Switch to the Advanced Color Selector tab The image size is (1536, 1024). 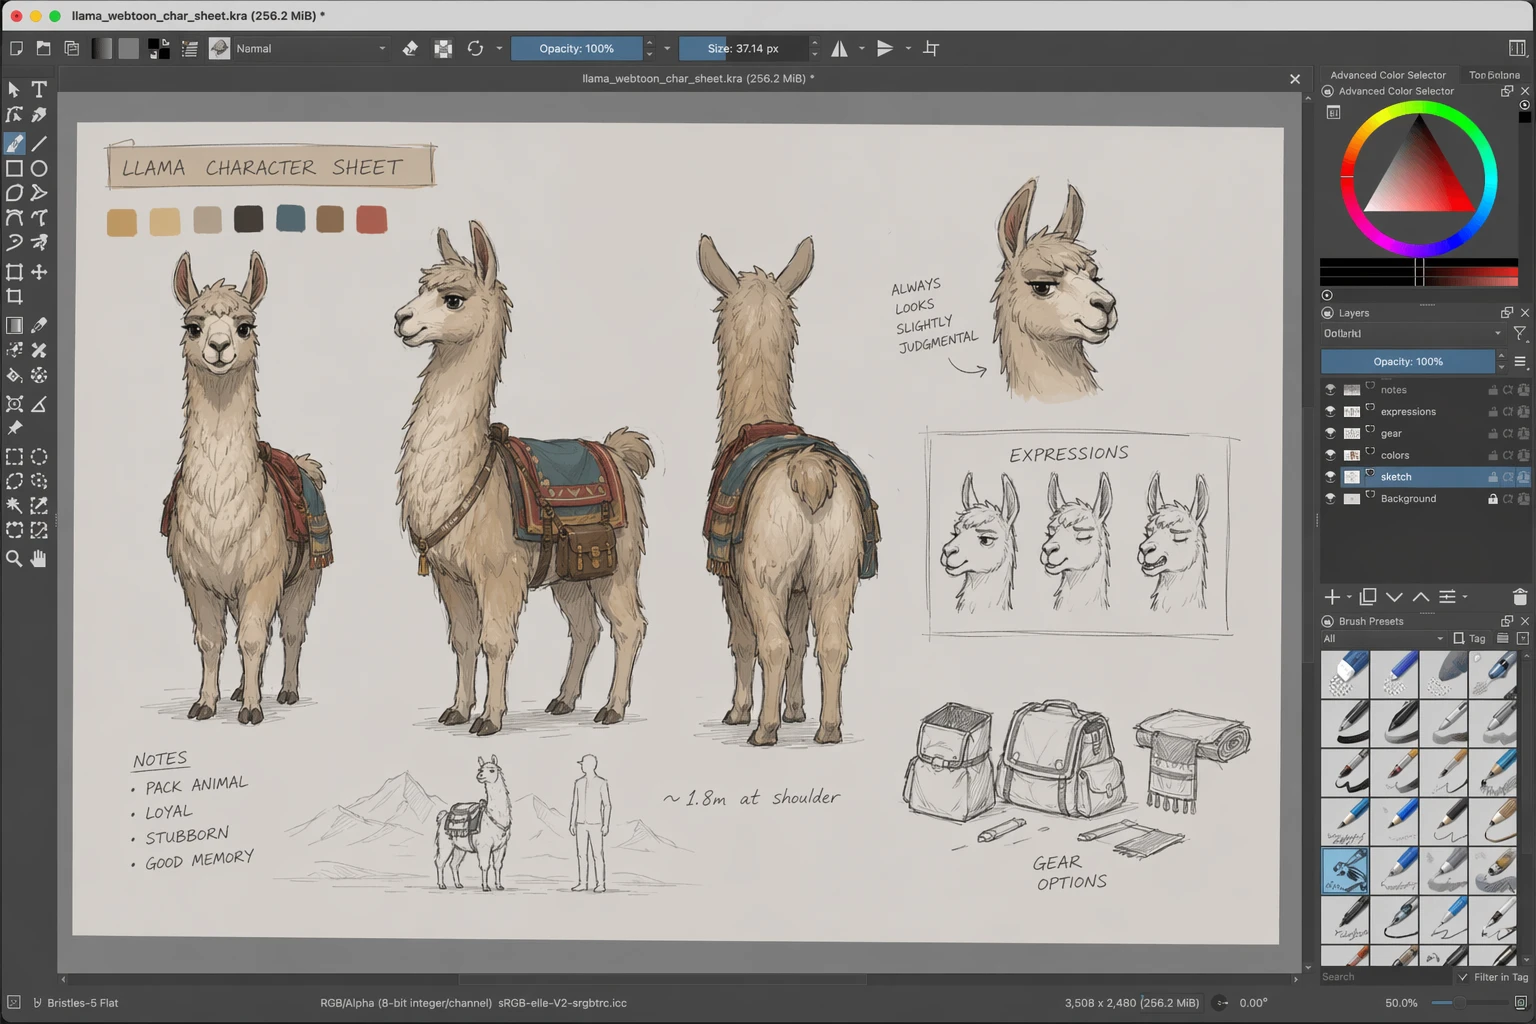tap(1387, 75)
